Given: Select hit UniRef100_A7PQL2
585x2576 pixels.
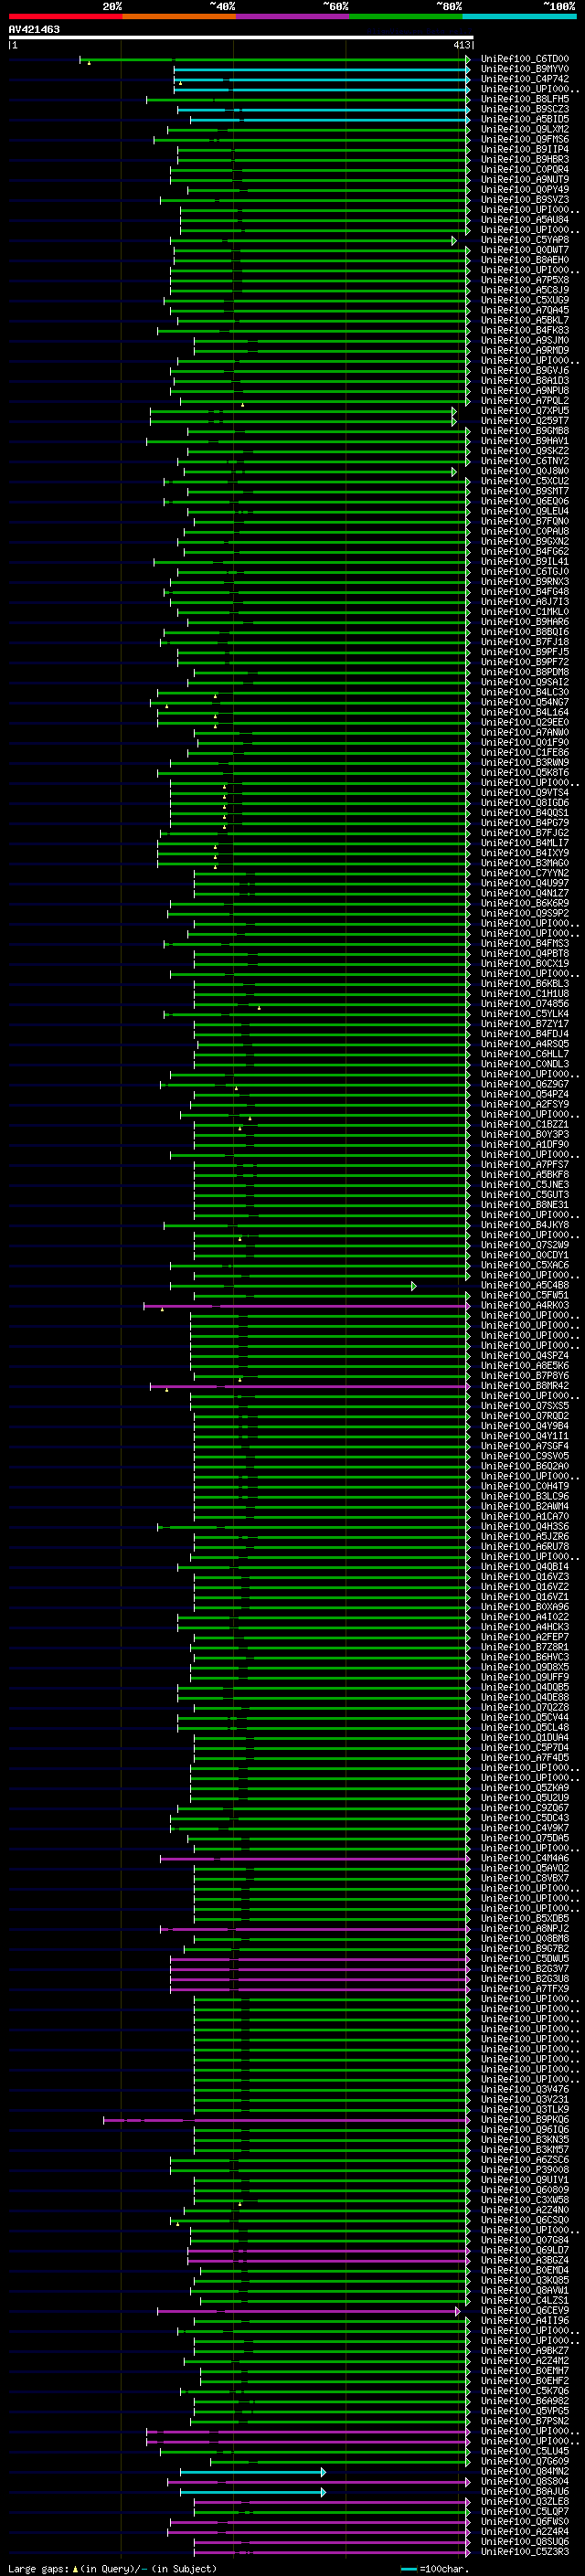Looking at the screenshot, I should pyautogui.click(x=524, y=401).
